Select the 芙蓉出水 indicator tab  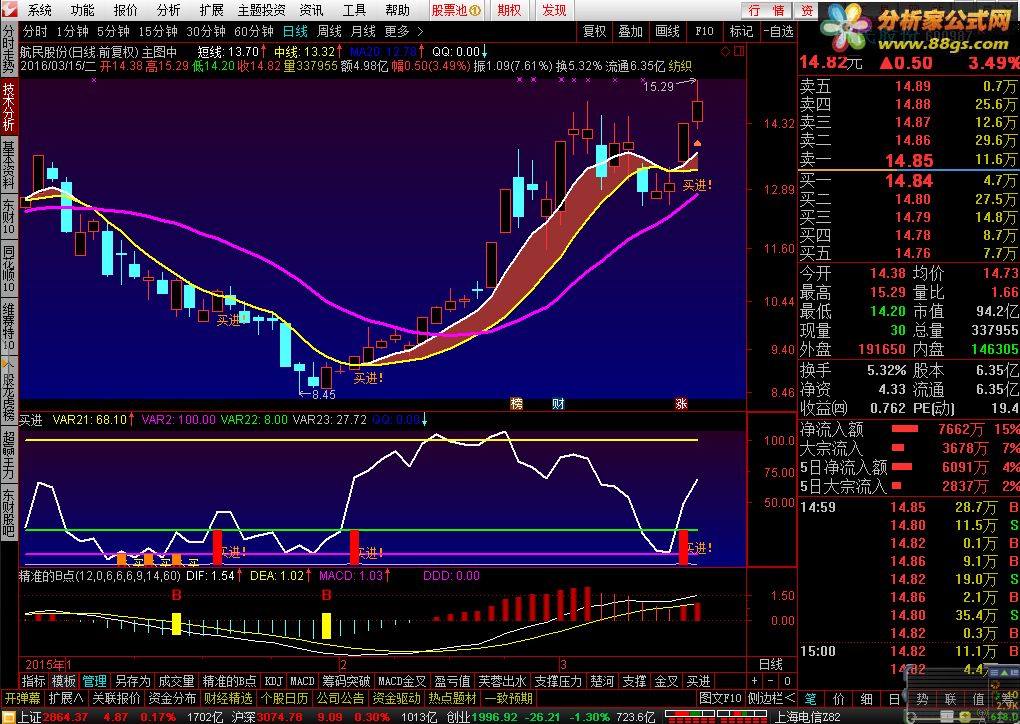coord(502,681)
